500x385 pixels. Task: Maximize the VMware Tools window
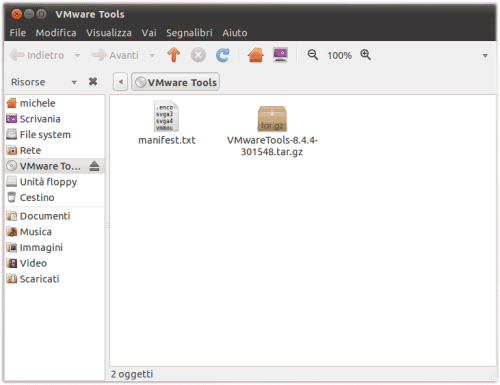point(41,14)
